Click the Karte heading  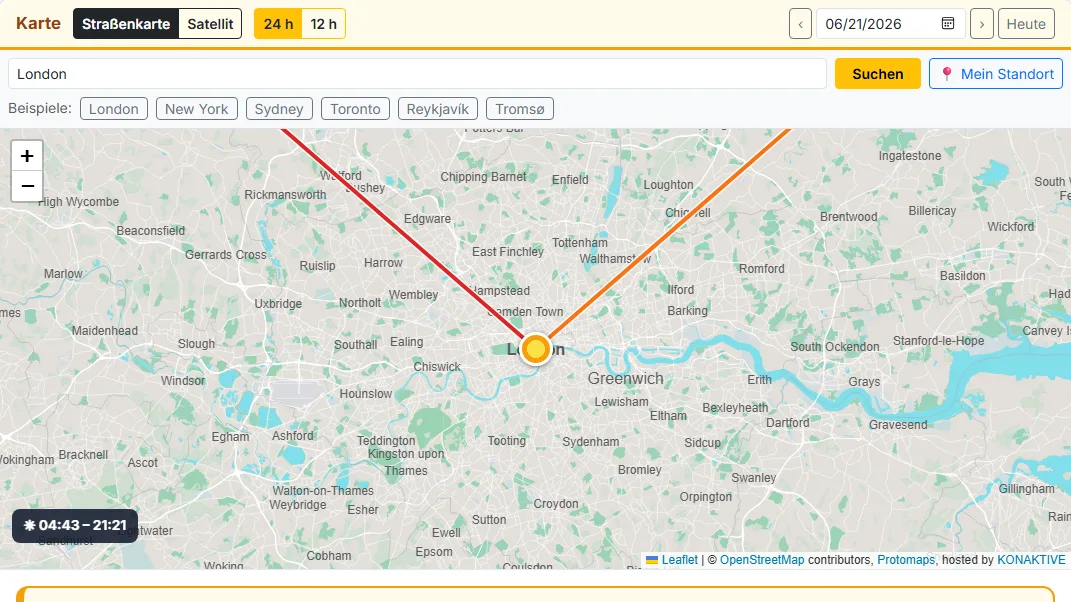point(38,23)
